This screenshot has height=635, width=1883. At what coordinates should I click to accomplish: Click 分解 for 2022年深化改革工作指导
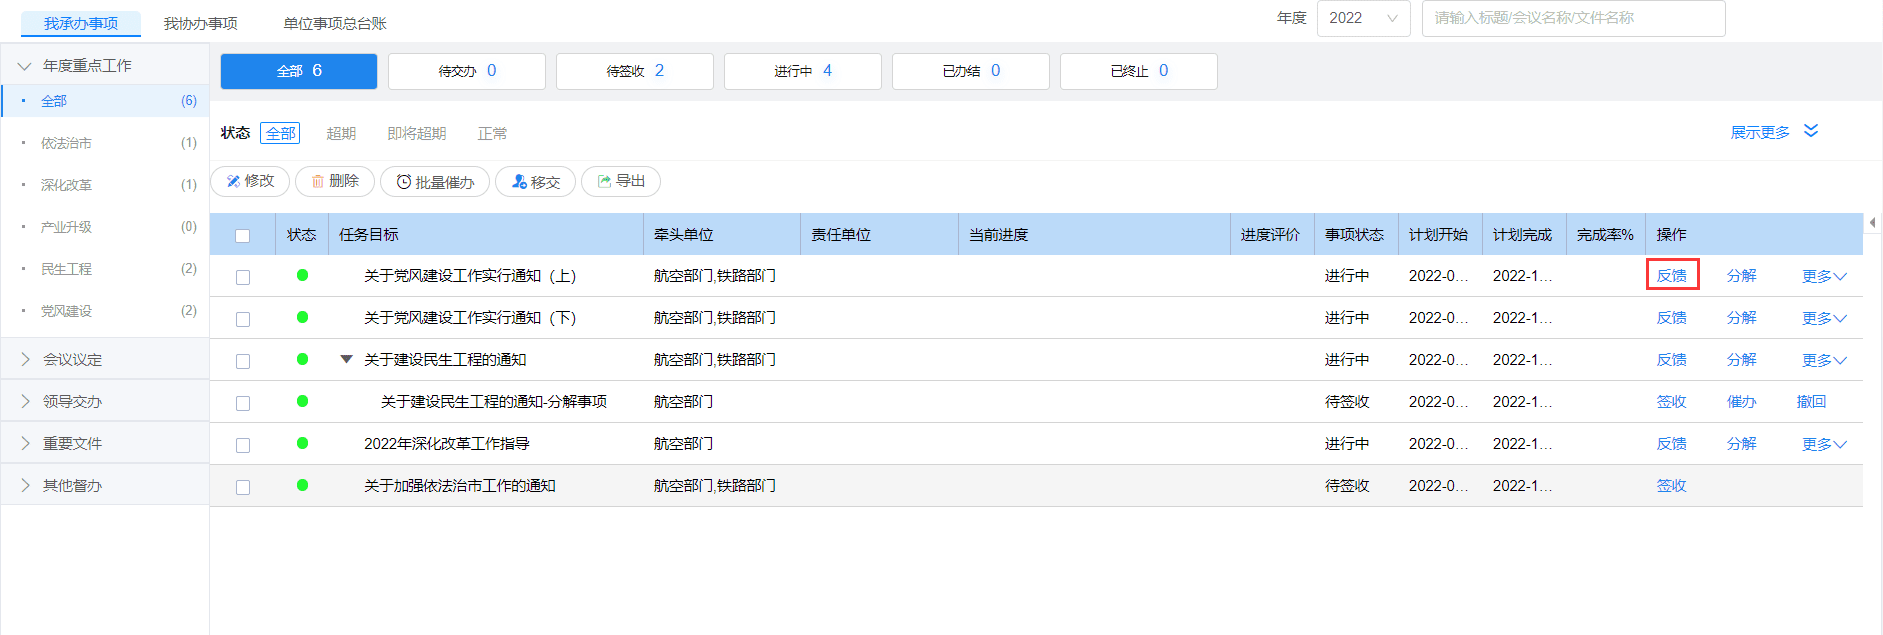coord(1742,443)
